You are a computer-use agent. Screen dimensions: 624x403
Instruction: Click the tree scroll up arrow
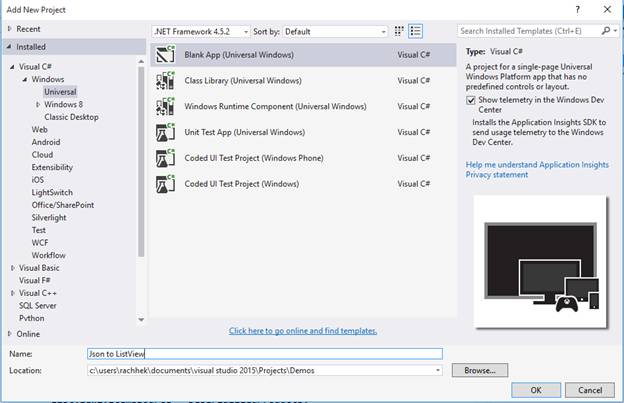pyautogui.click(x=141, y=61)
